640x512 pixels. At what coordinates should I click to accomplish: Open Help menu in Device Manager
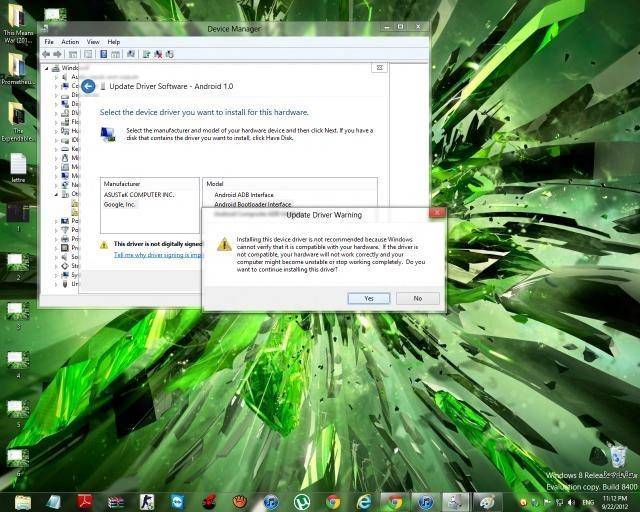[x=113, y=42]
